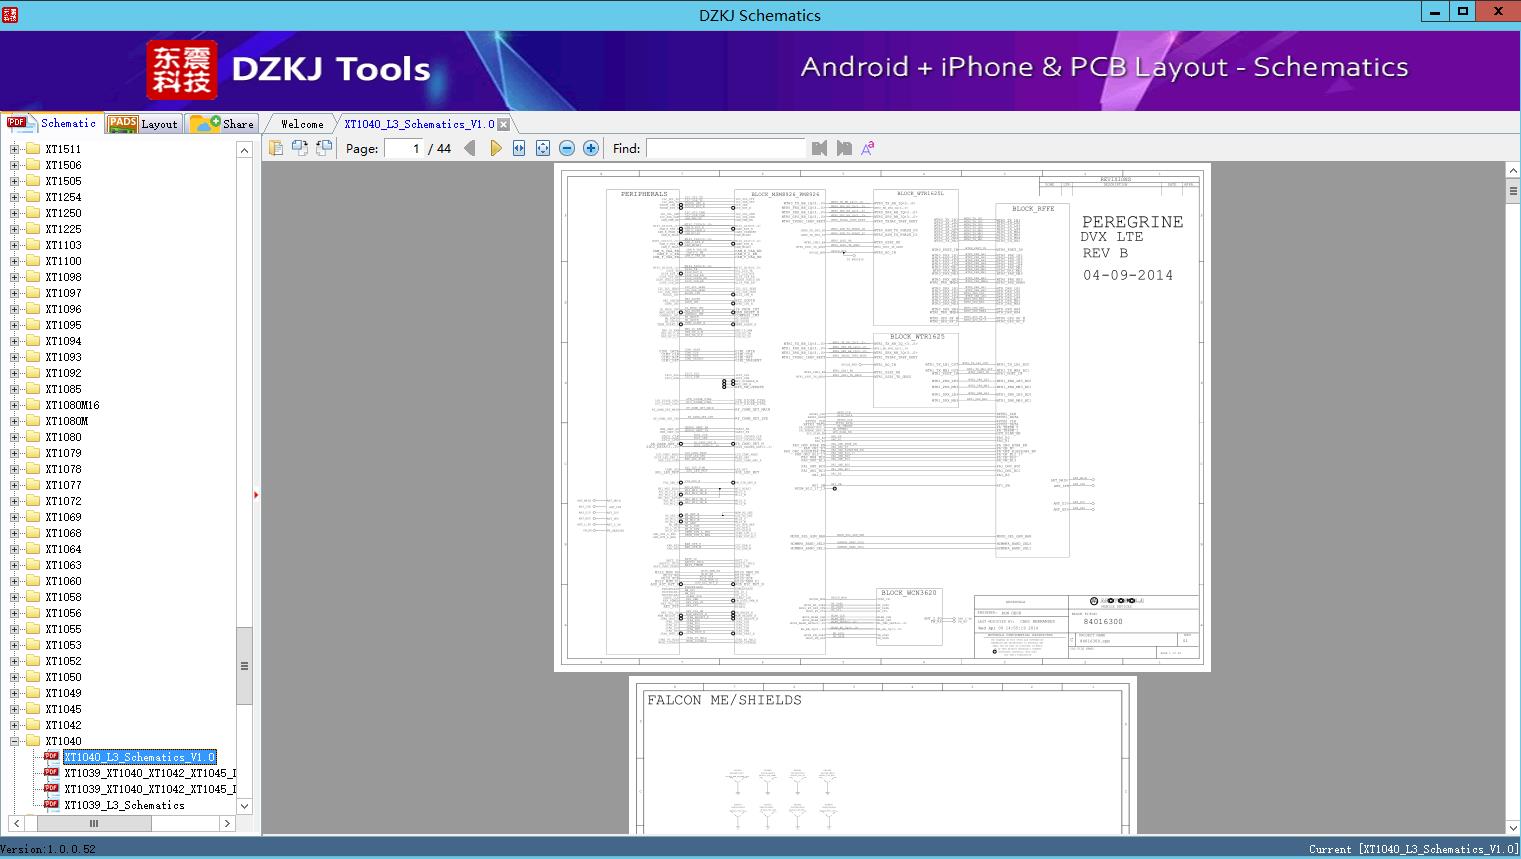
Task: Zoom out with the minus icon
Action: (567, 148)
